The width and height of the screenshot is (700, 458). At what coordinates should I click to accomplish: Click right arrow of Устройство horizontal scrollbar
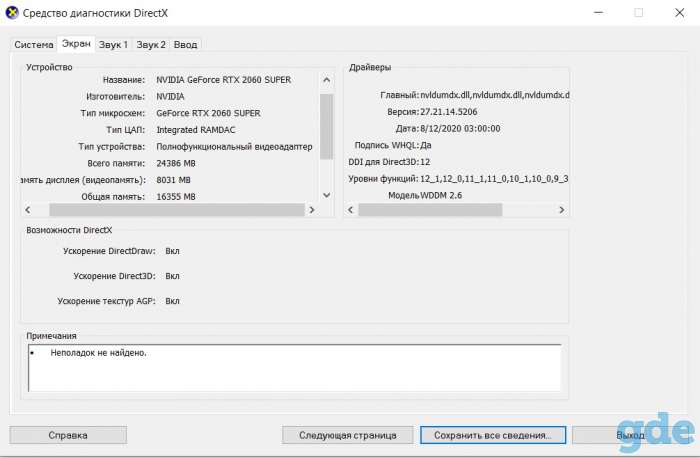point(312,209)
